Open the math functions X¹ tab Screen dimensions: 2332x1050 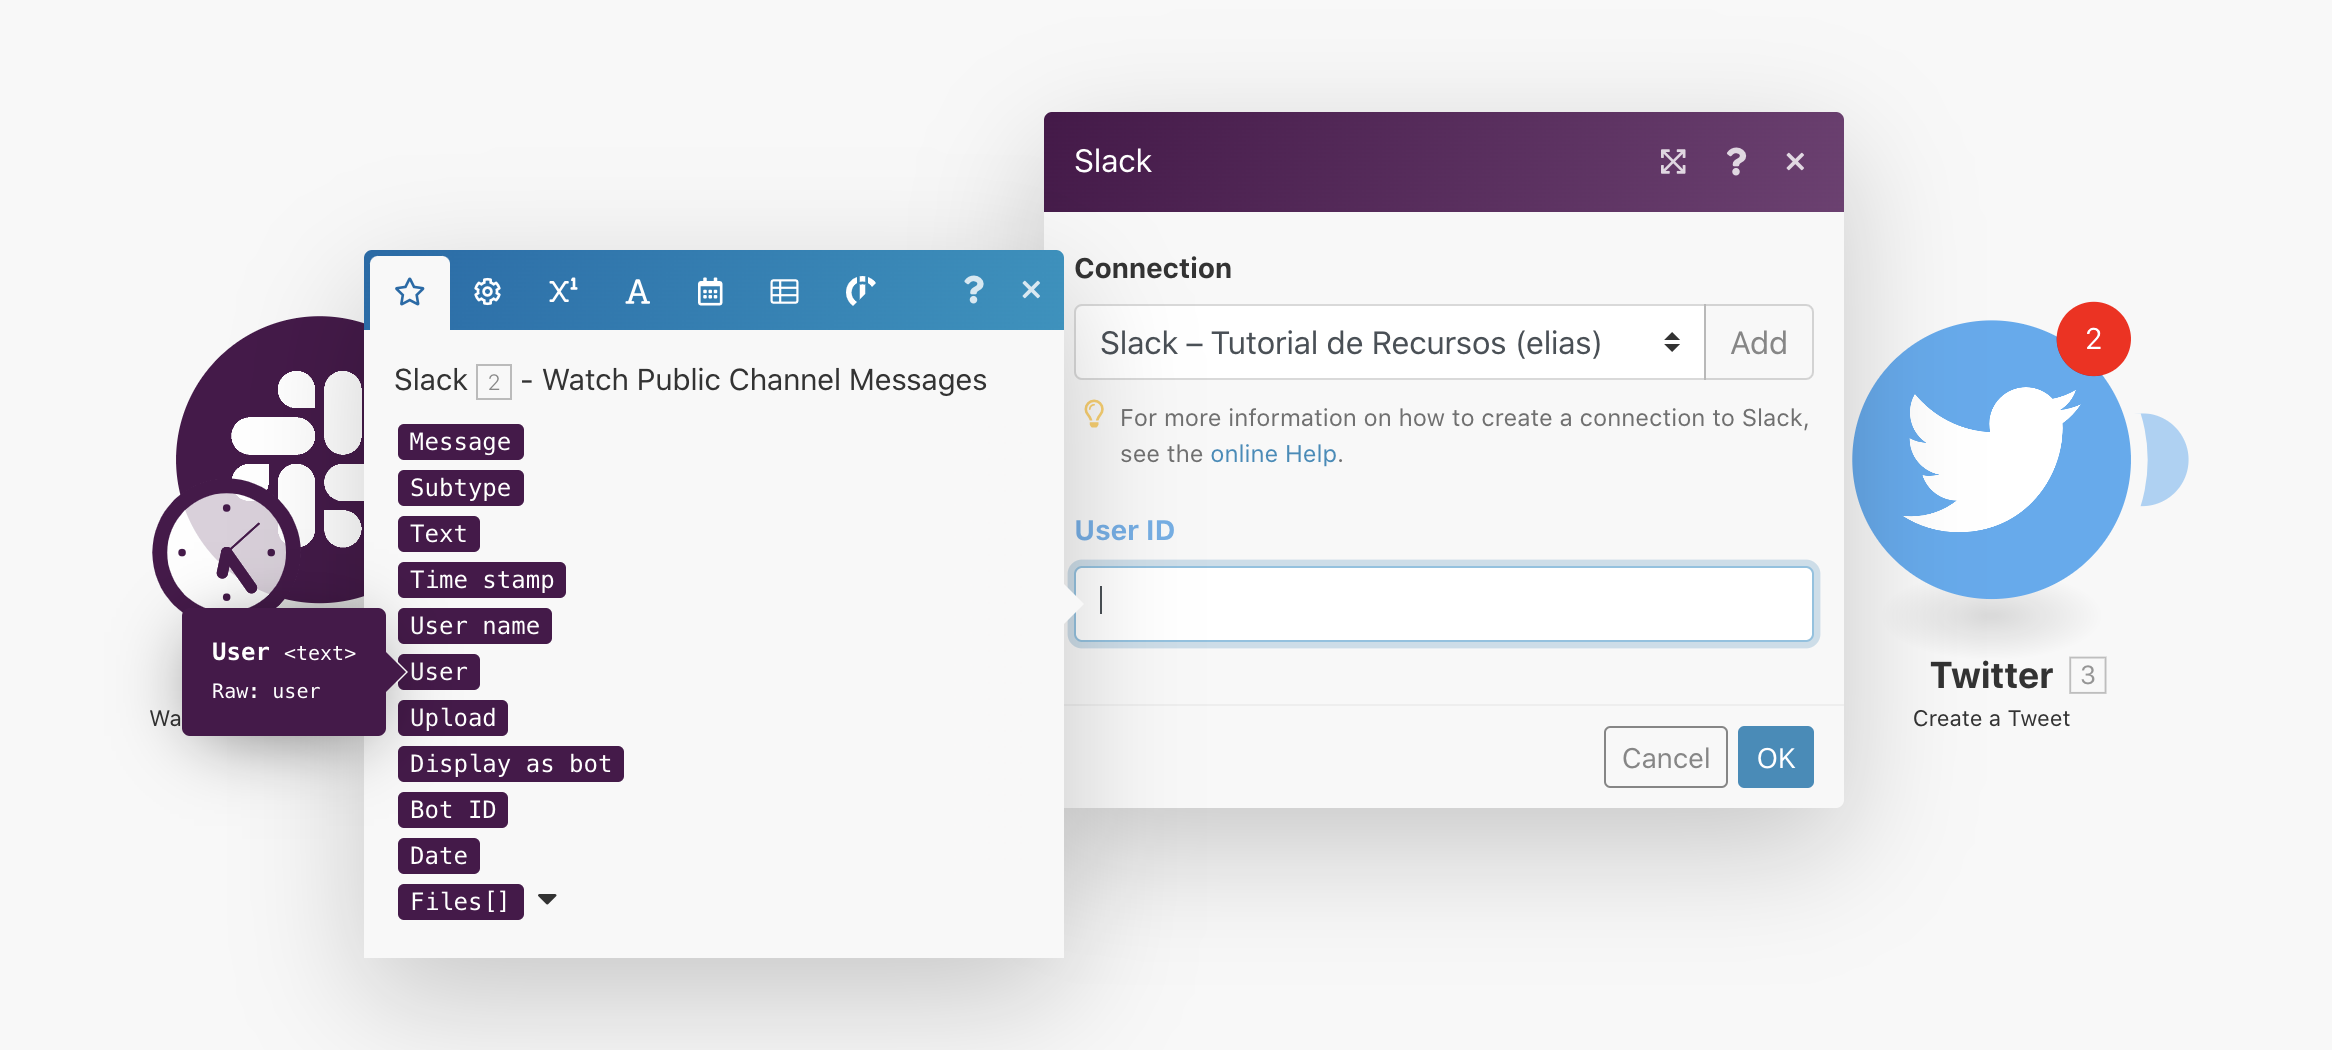563,291
